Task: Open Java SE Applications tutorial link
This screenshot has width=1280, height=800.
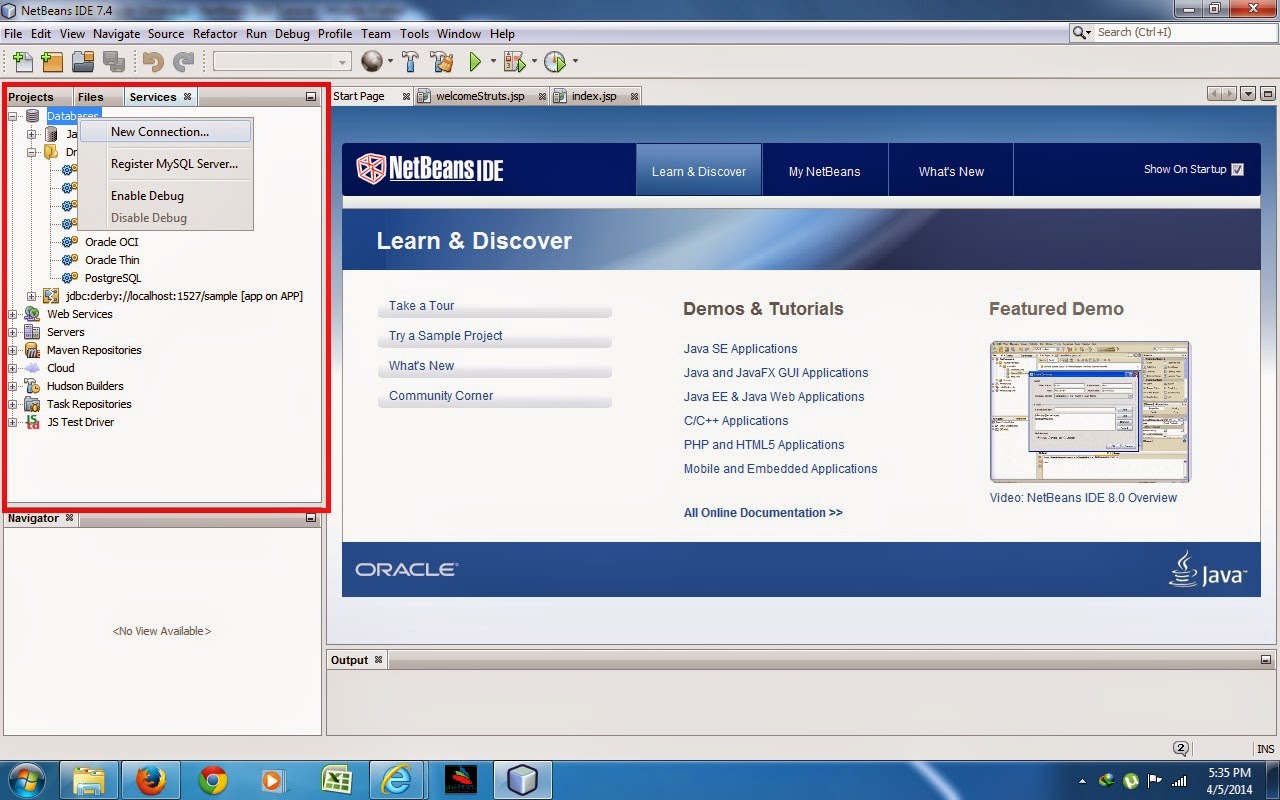Action: click(740, 349)
